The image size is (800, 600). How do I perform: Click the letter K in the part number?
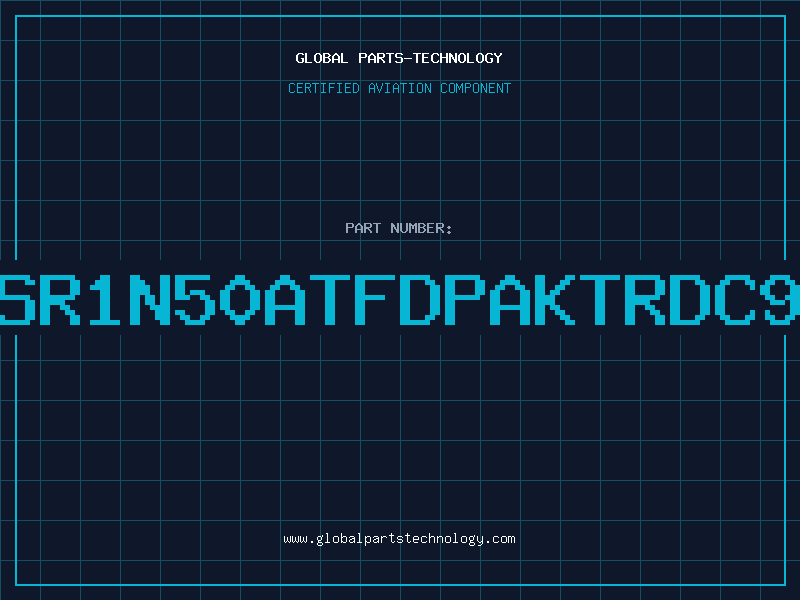point(556,299)
